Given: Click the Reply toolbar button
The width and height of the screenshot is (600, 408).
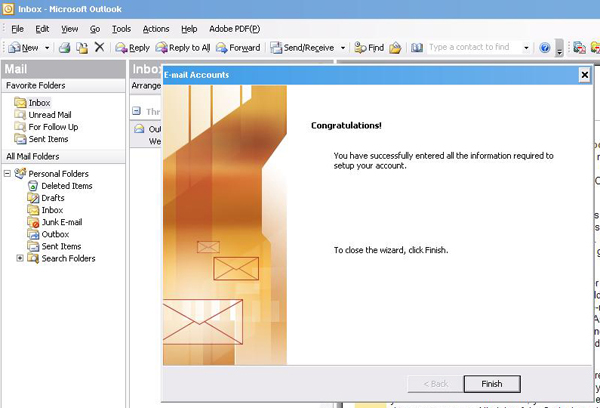Looking at the screenshot, I should pyautogui.click(x=132, y=47).
